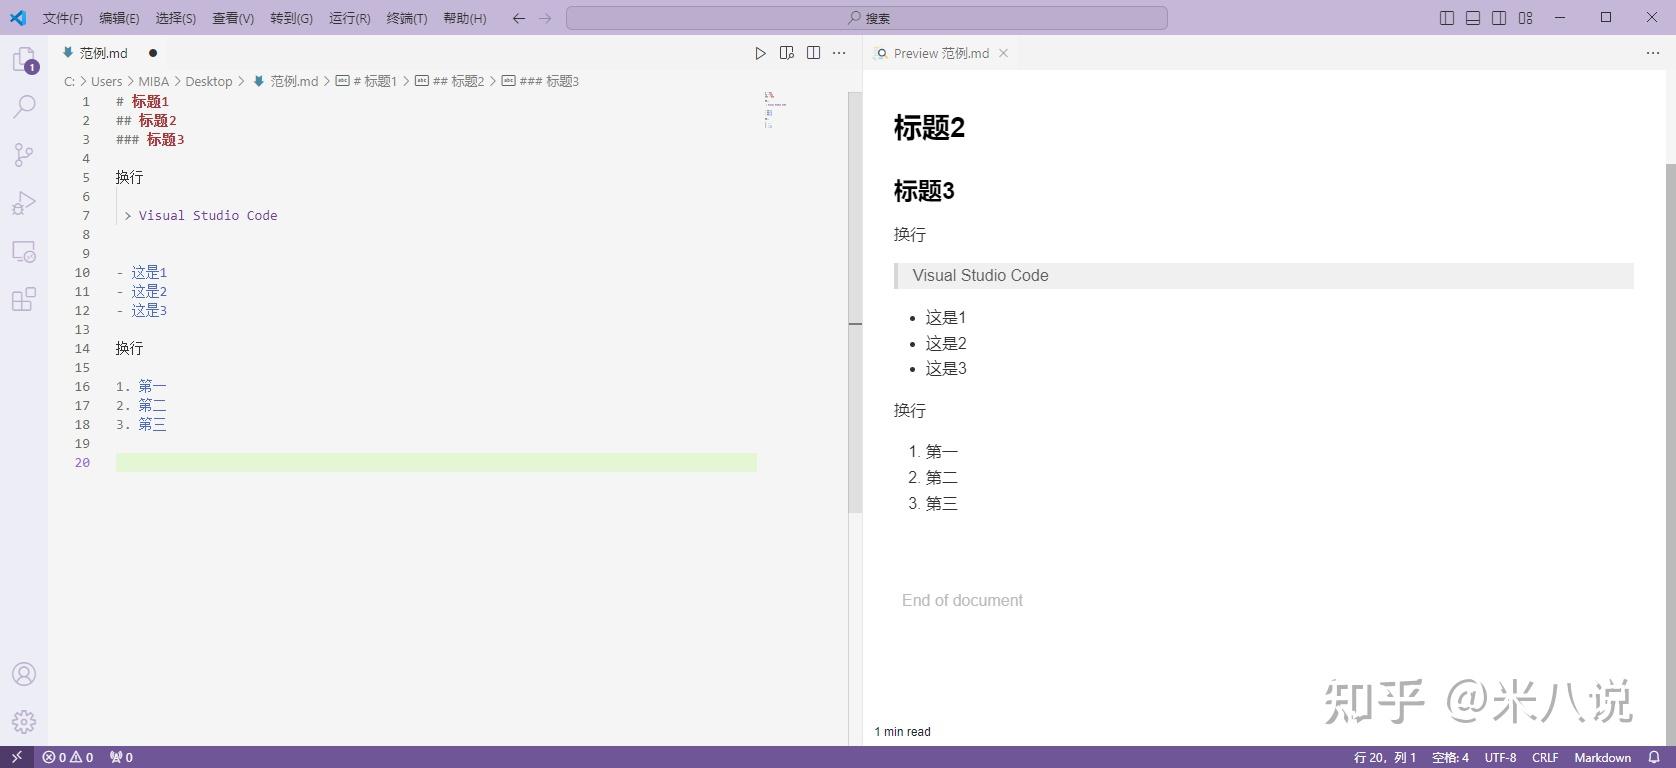Change encoding via UTF-8 status item
The width and height of the screenshot is (1676, 768).
(x=1500, y=757)
